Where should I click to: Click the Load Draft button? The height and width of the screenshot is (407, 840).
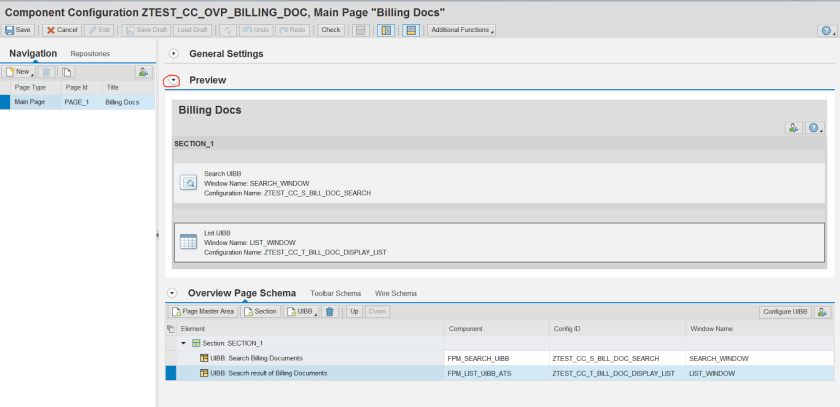coord(192,30)
